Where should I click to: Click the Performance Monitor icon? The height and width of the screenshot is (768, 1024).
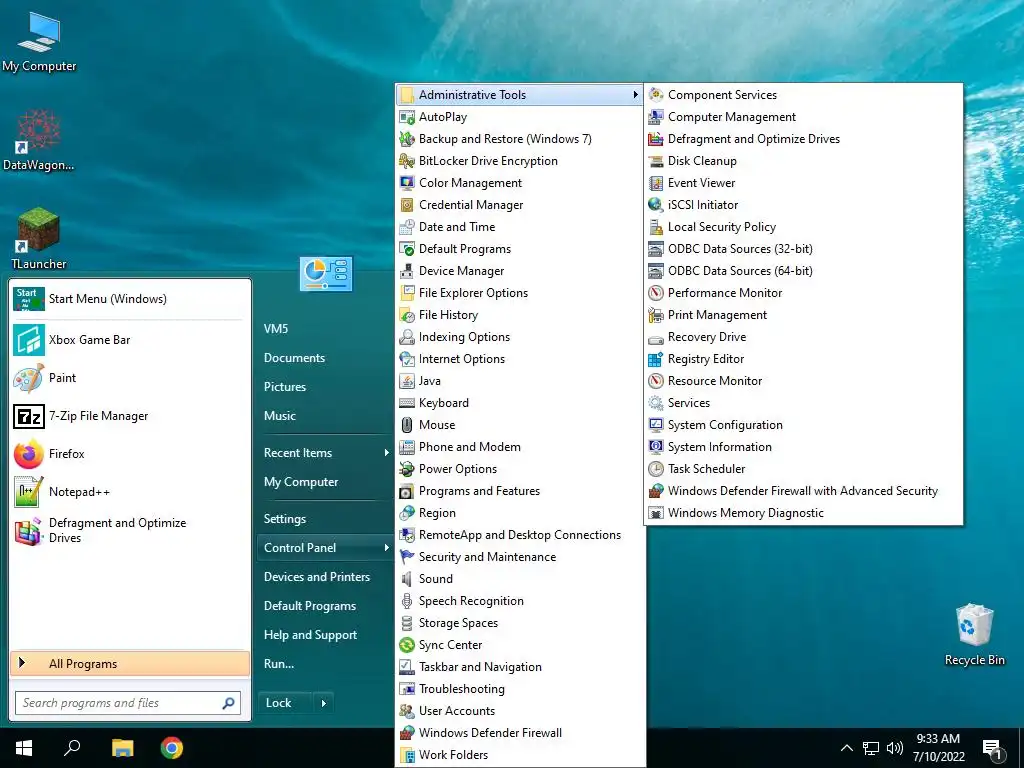click(x=656, y=293)
